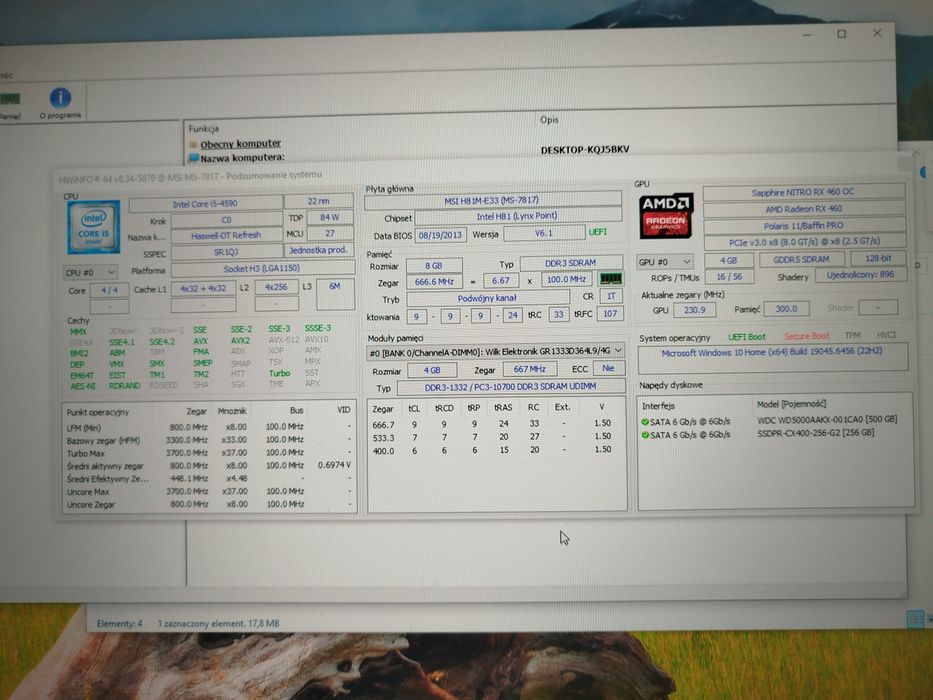This screenshot has width=933, height=700.
Task: Click the BIOS date 08/19/2013 field
Action: click(x=440, y=235)
